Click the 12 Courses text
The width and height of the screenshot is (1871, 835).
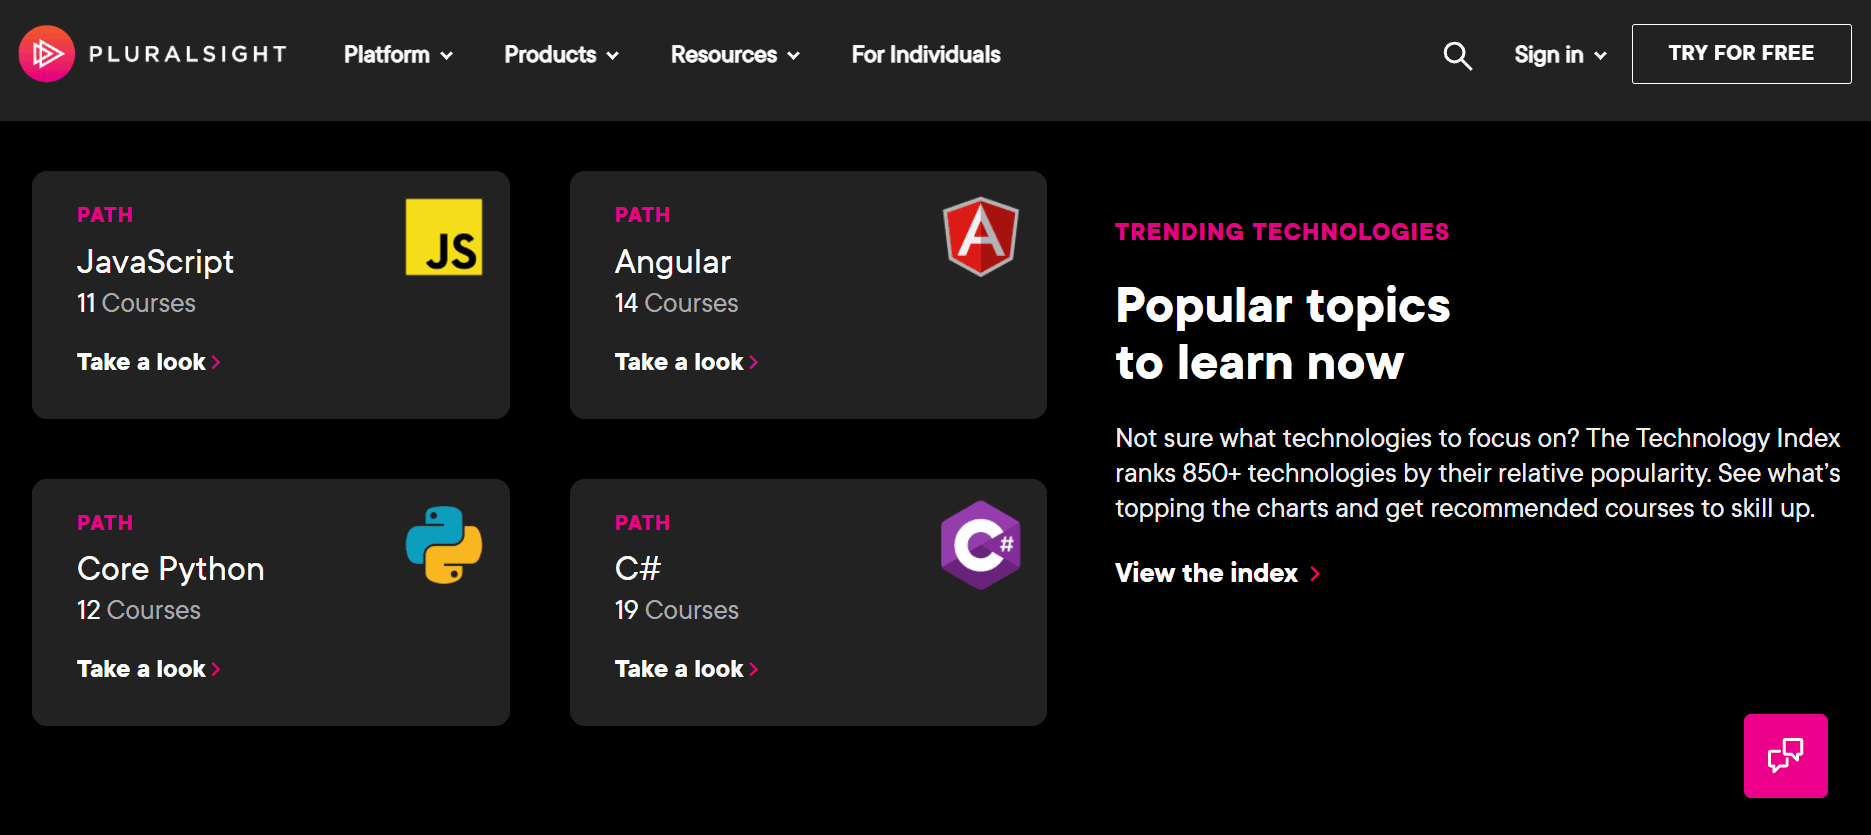tap(139, 610)
